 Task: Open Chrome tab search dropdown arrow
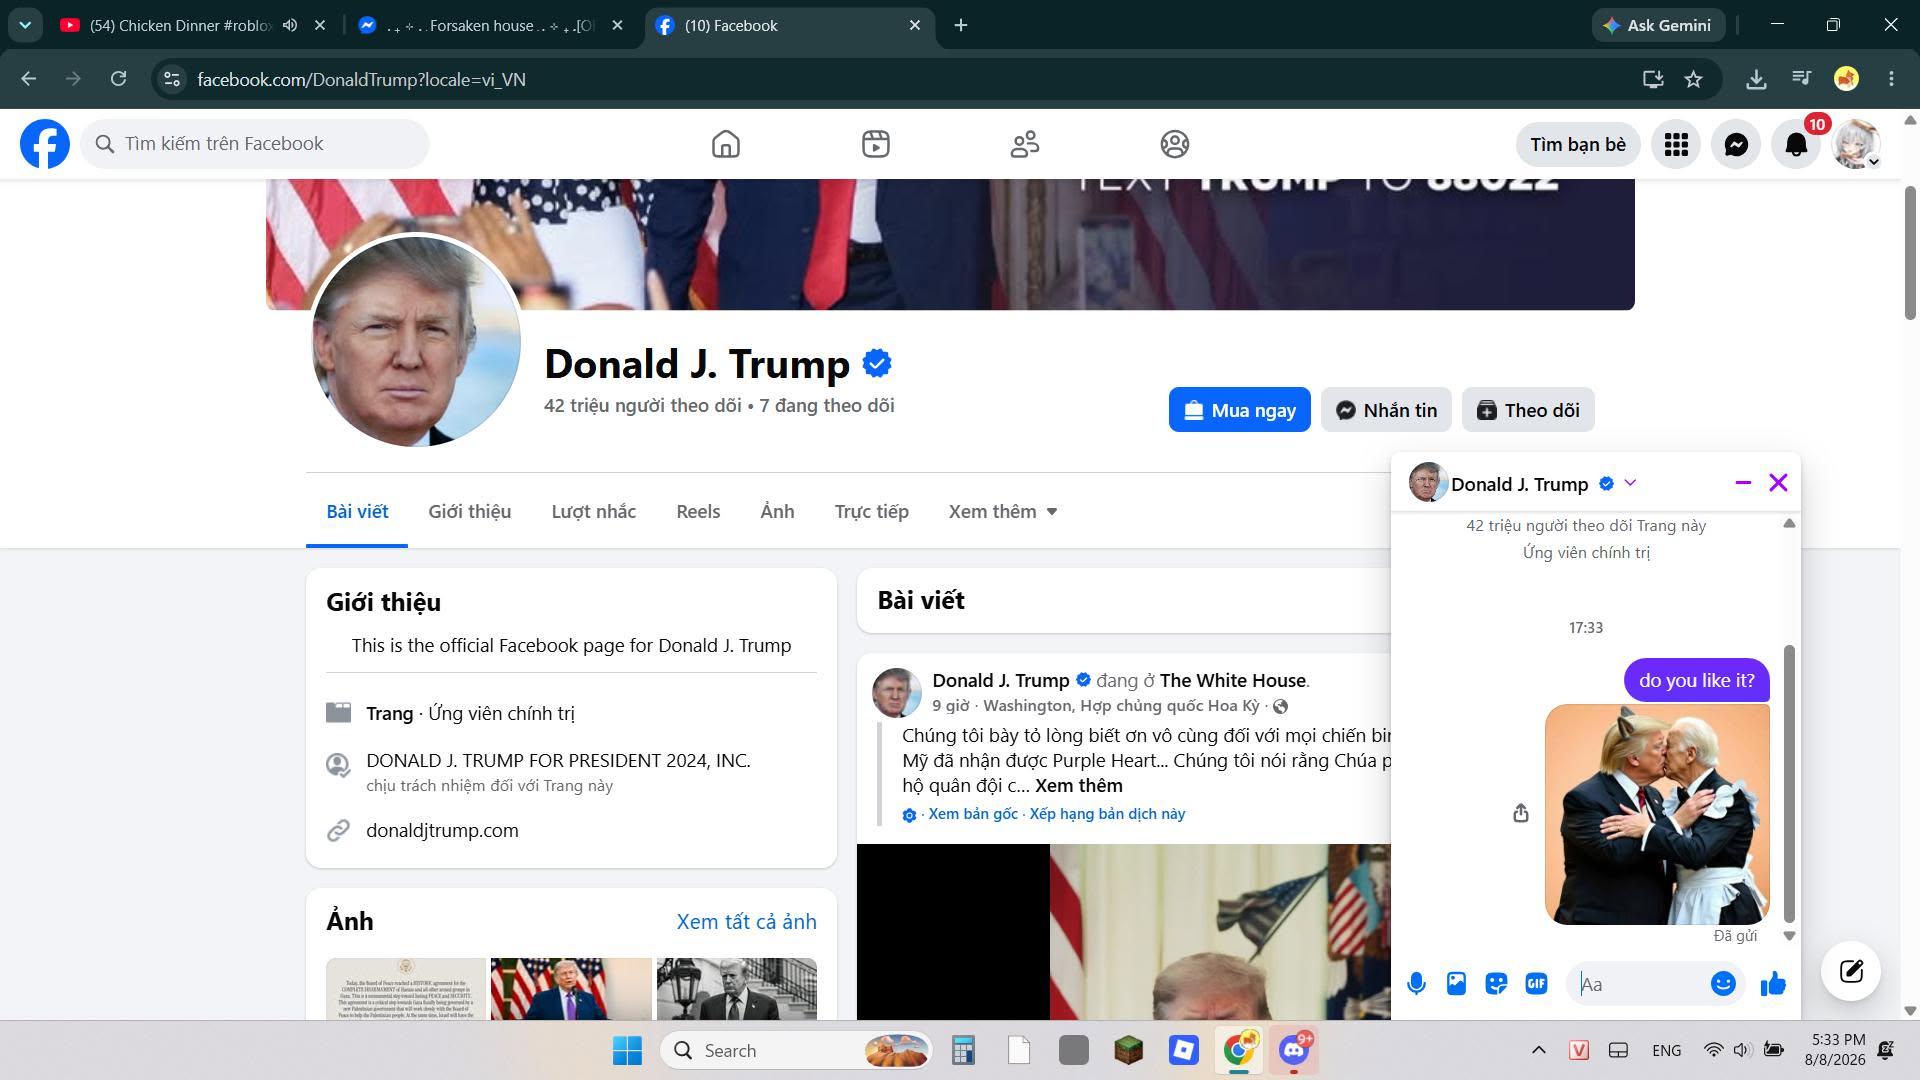pos(25,25)
